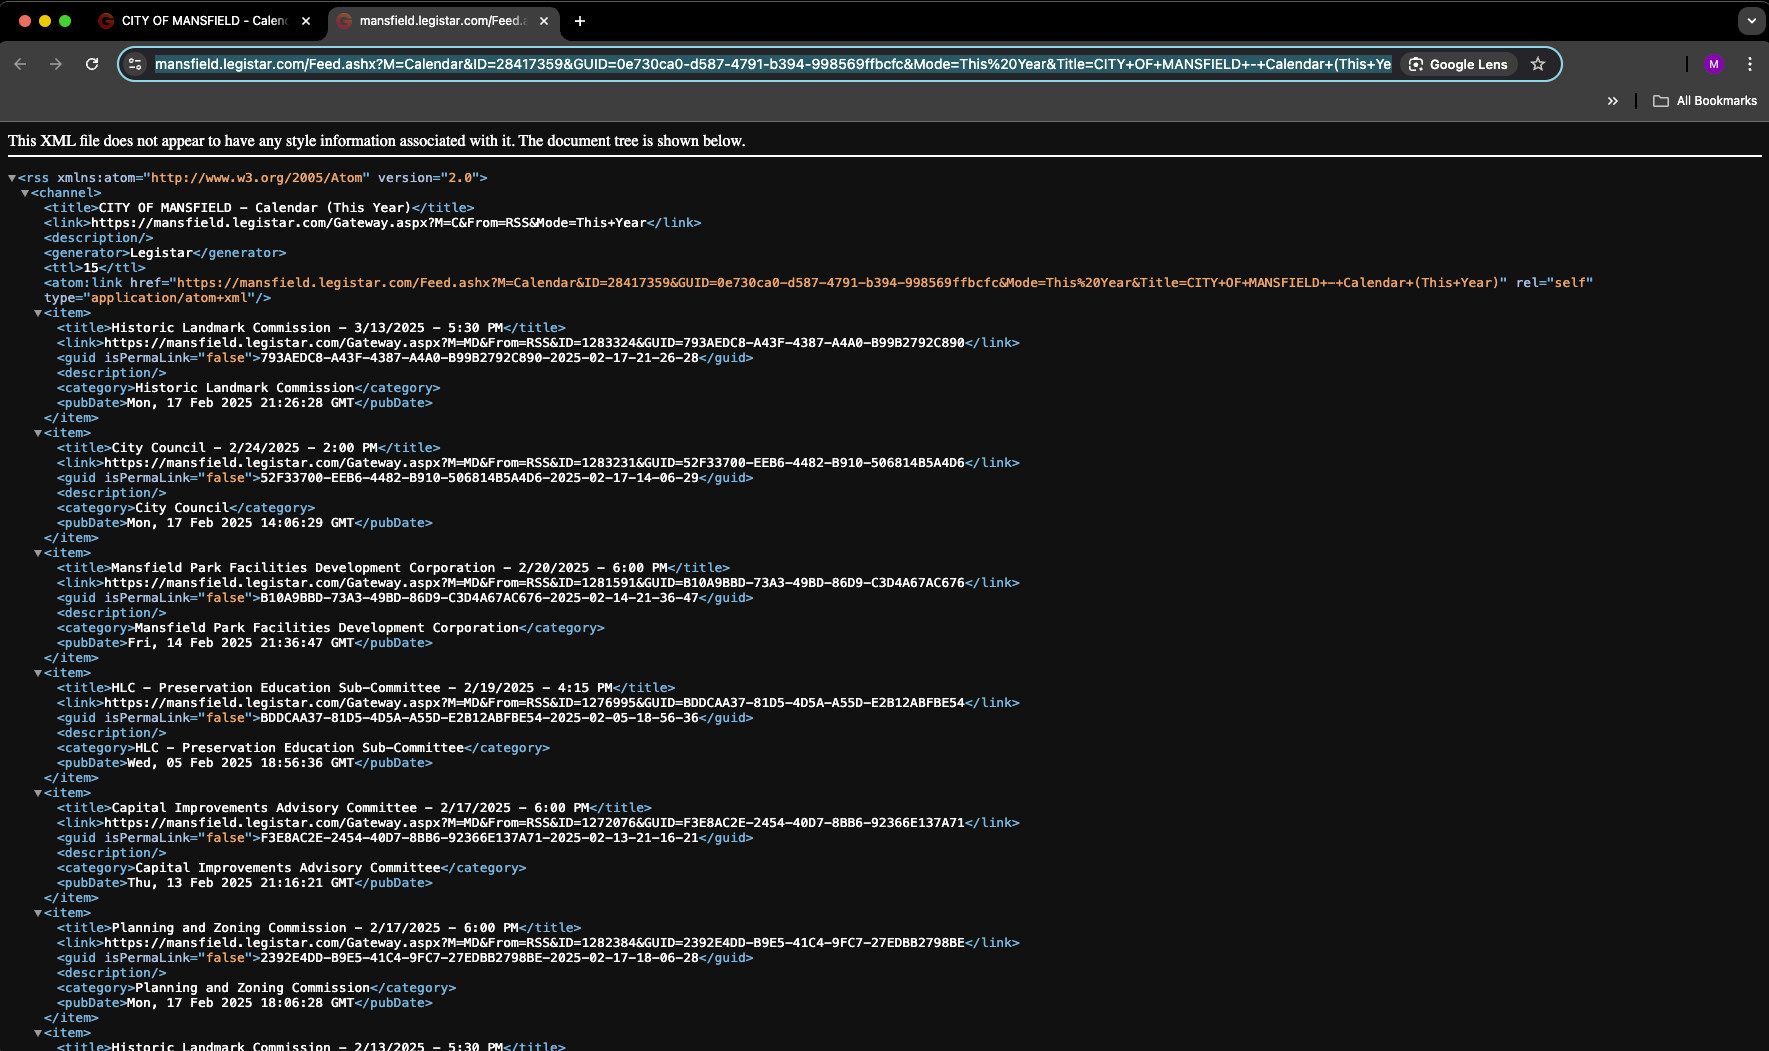Close the mansfield.legistar.com Feed tab
This screenshot has height=1051, width=1769.
tap(544, 21)
